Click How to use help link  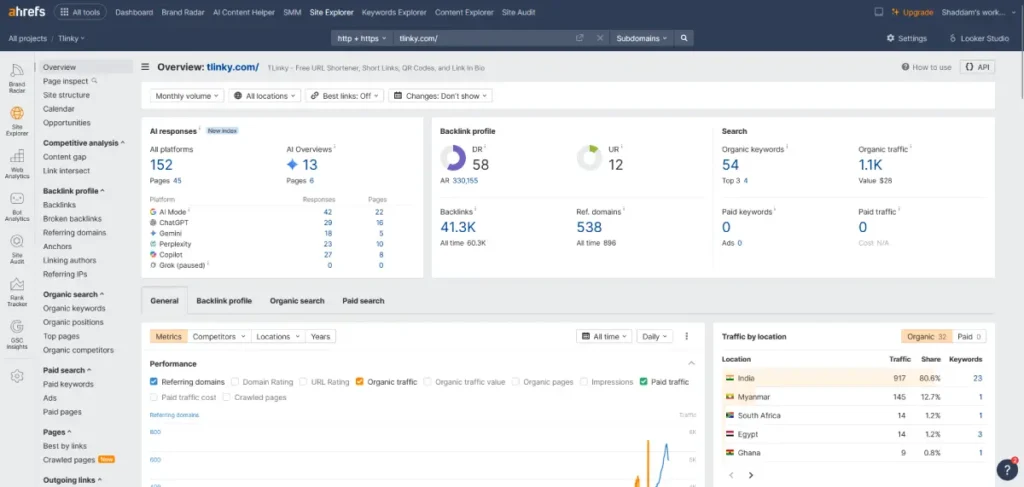(926, 67)
